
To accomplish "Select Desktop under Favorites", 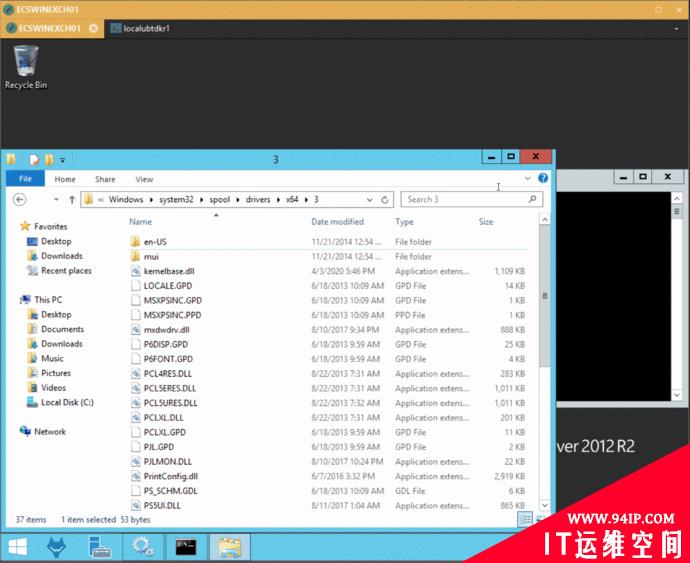I will point(56,241).
